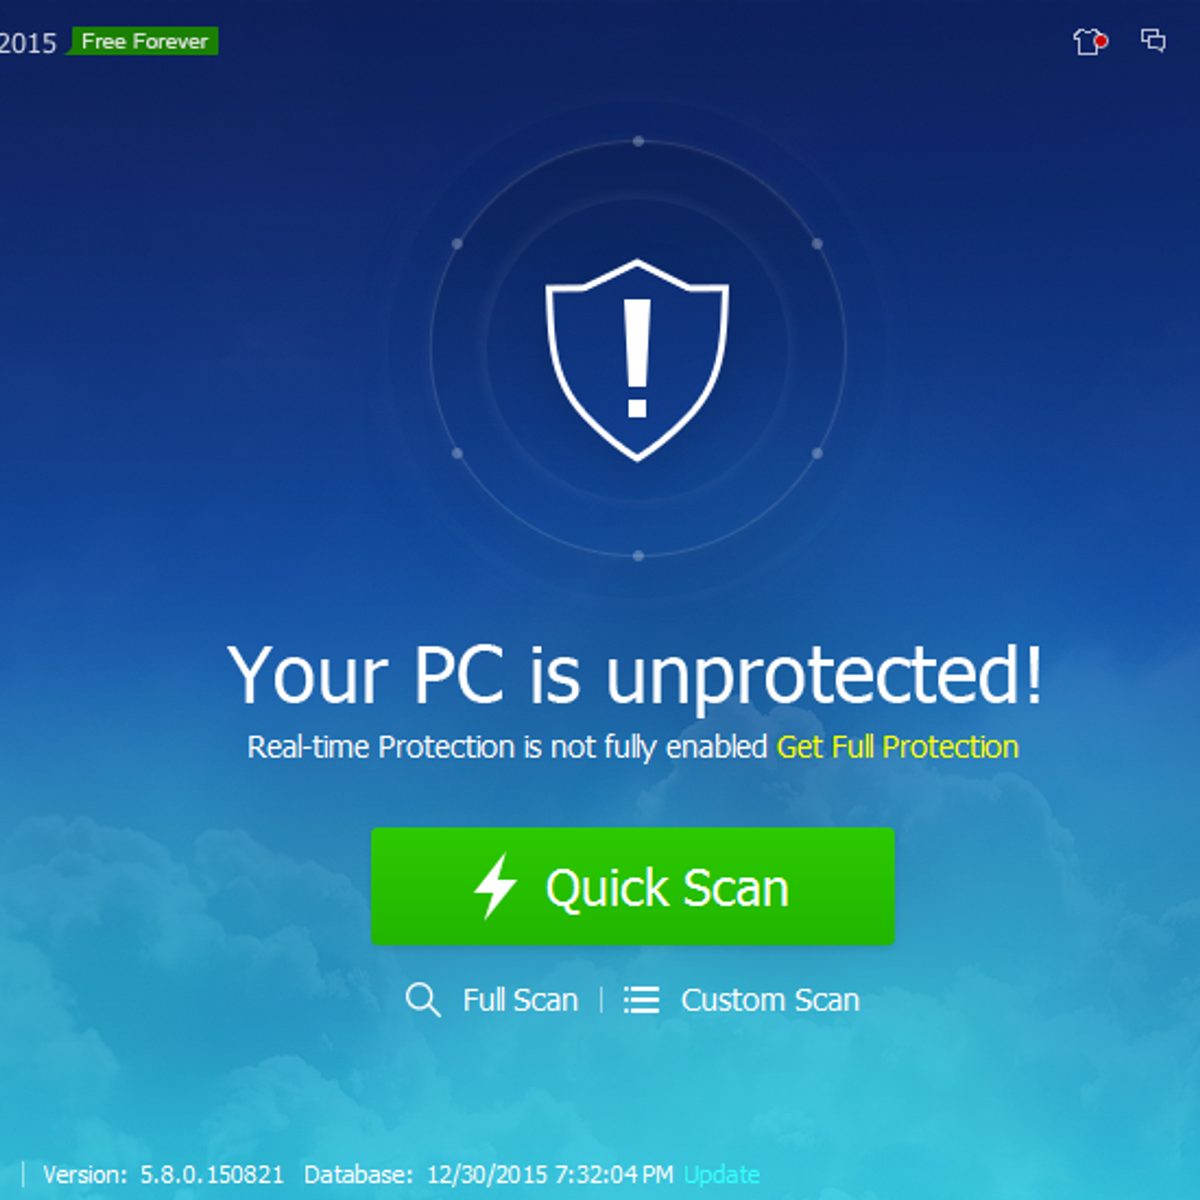
Task: Click the upper-right dot on shield ring
Action: point(817,244)
